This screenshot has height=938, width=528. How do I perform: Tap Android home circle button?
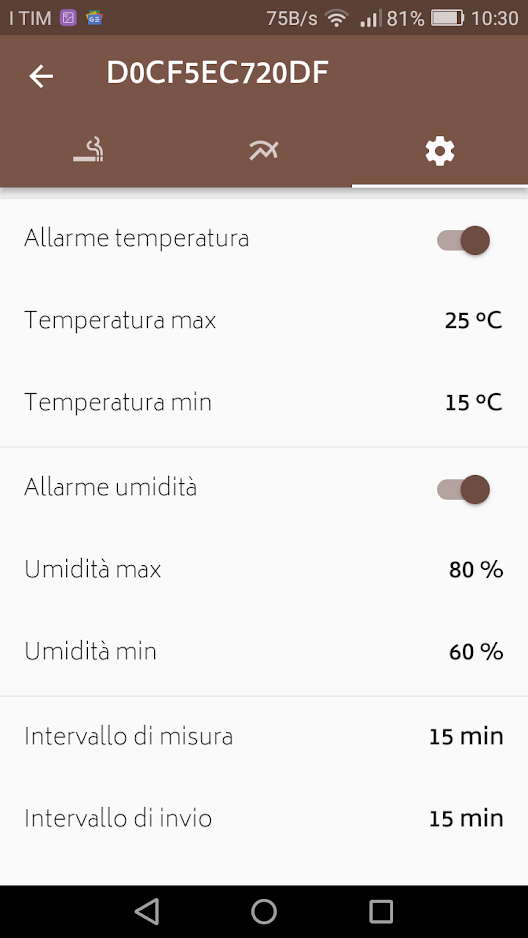pos(264,912)
